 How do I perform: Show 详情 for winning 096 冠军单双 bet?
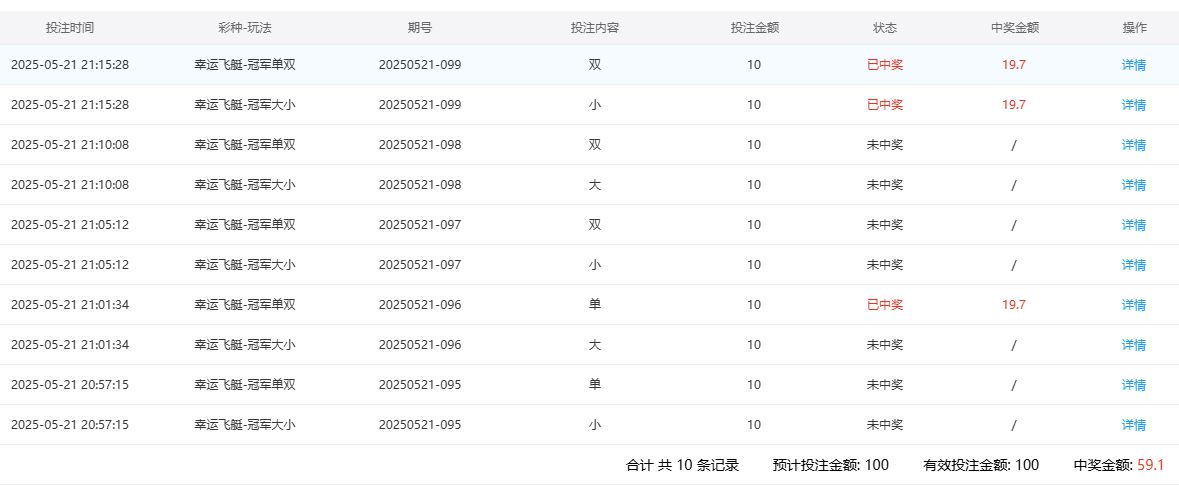[1133, 305]
